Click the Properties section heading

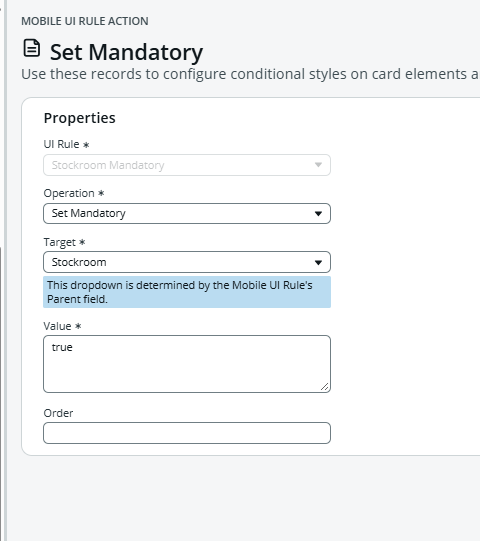[x=79, y=118]
